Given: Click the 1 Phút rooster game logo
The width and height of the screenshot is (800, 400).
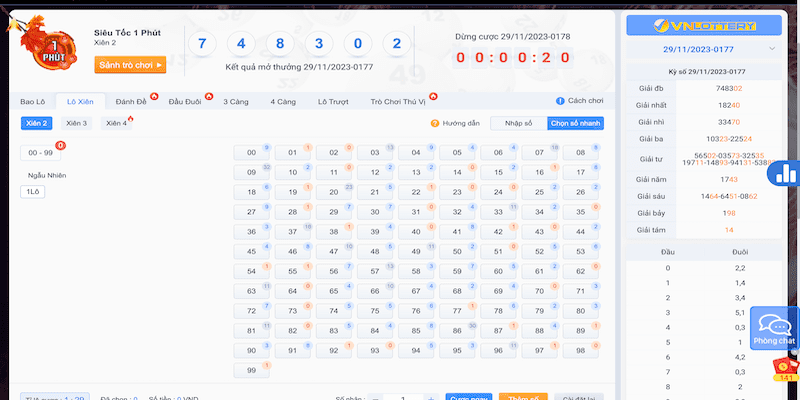Looking at the screenshot, I should [x=41, y=38].
